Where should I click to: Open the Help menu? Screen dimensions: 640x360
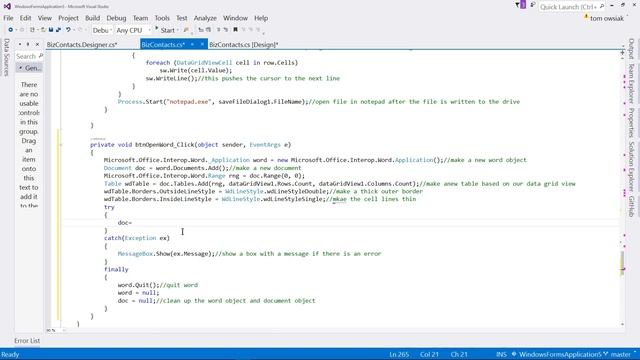(261, 18)
